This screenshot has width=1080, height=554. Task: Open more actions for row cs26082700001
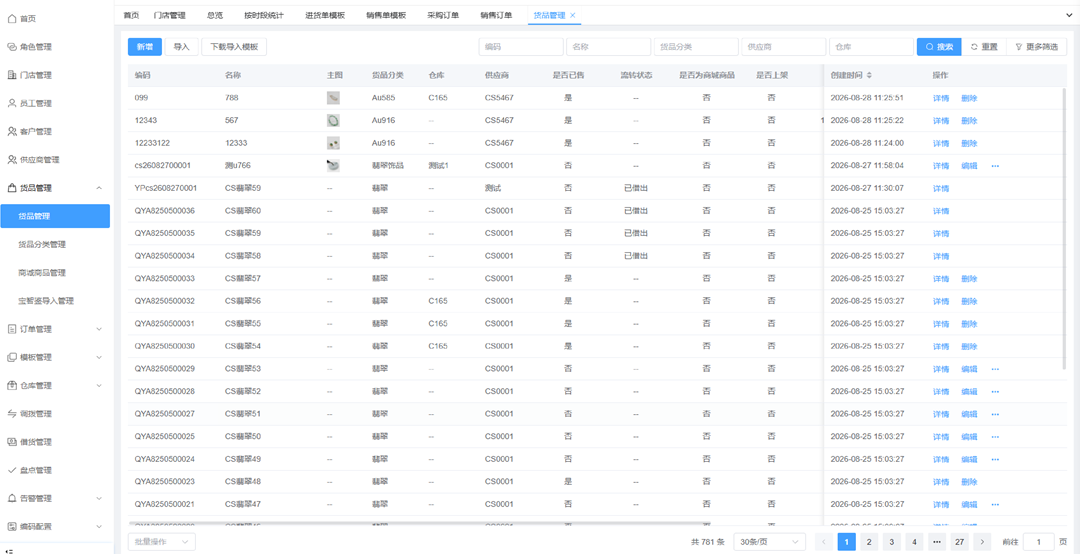click(995, 166)
